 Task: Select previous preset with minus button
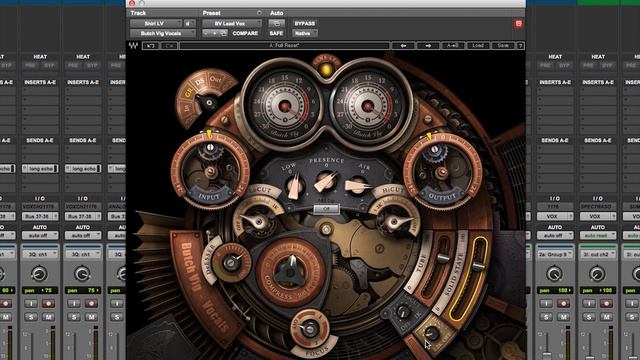coord(206,33)
